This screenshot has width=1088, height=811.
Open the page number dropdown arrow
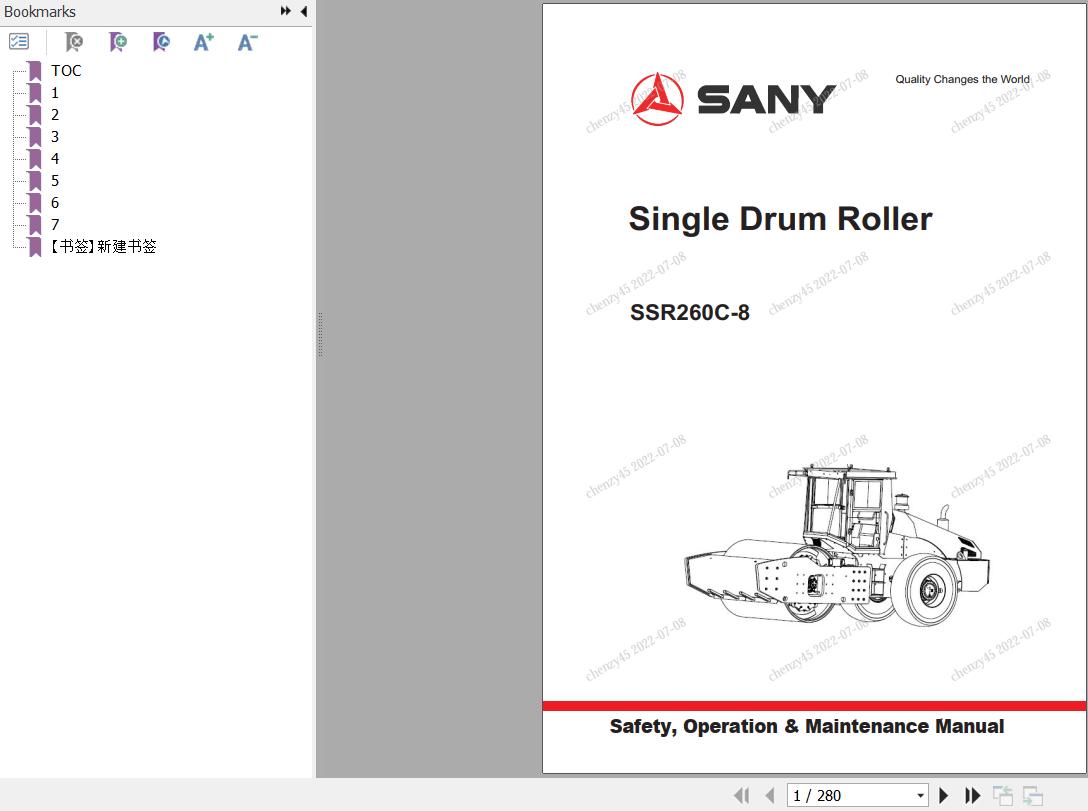pos(921,796)
